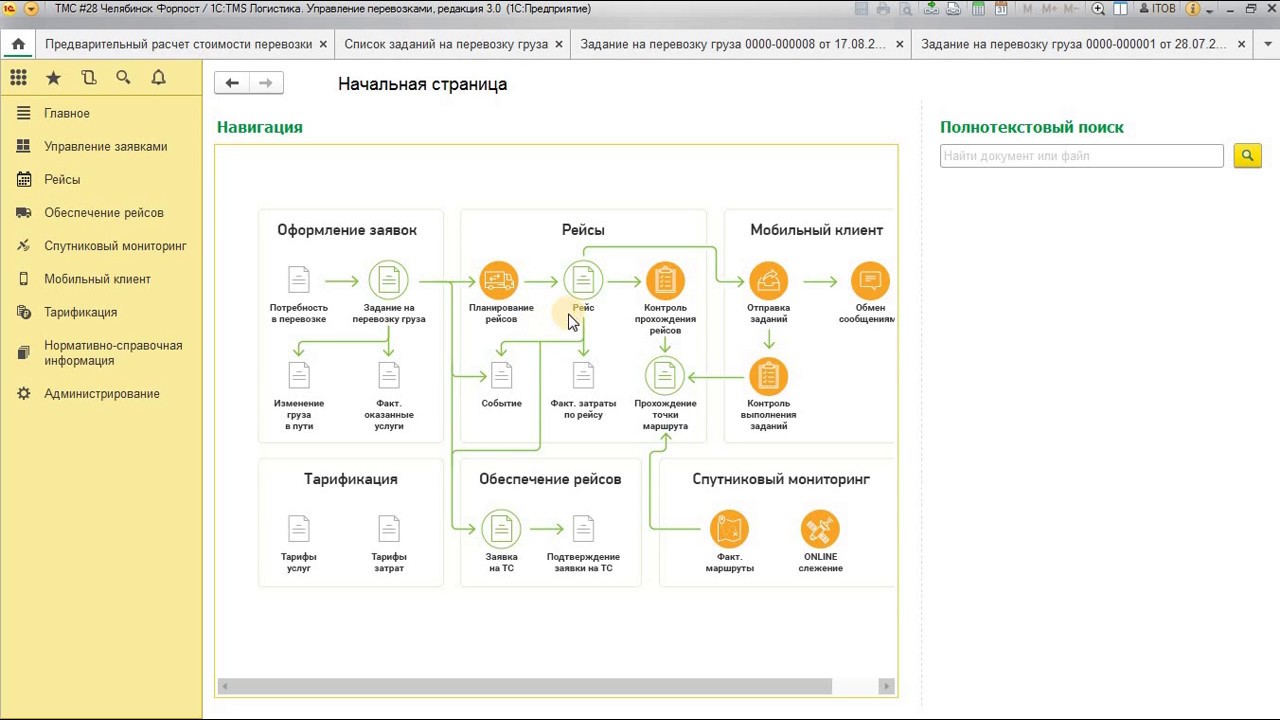The width and height of the screenshot is (1280, 720).
Task: Click 'Тарифы затрат' document icon
Action: (388, 528)
